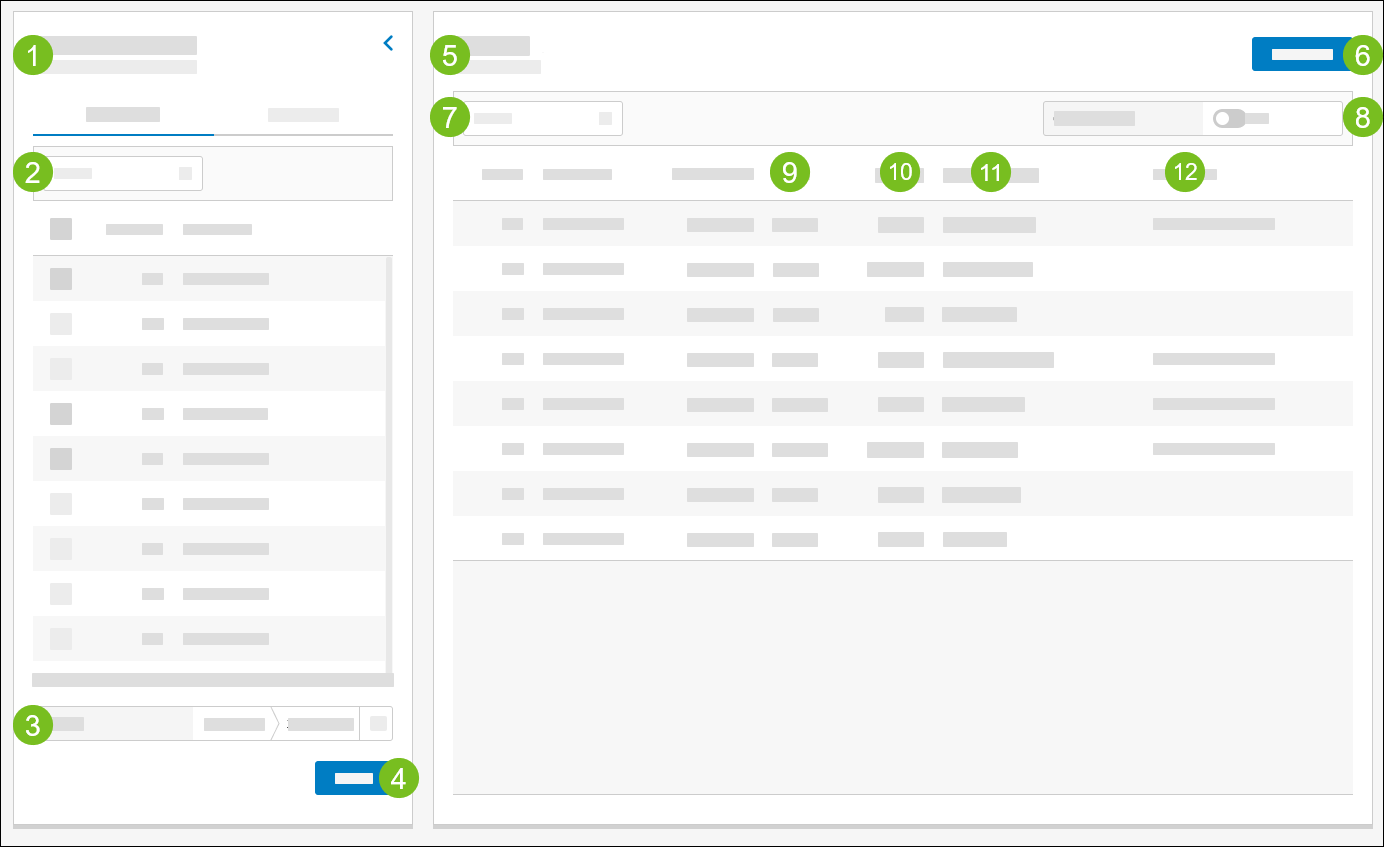Viewport: 1384px width, 847px height.
Task: Select the first data row in the right table
Action: pyautogui.click(x=902, y=224)
